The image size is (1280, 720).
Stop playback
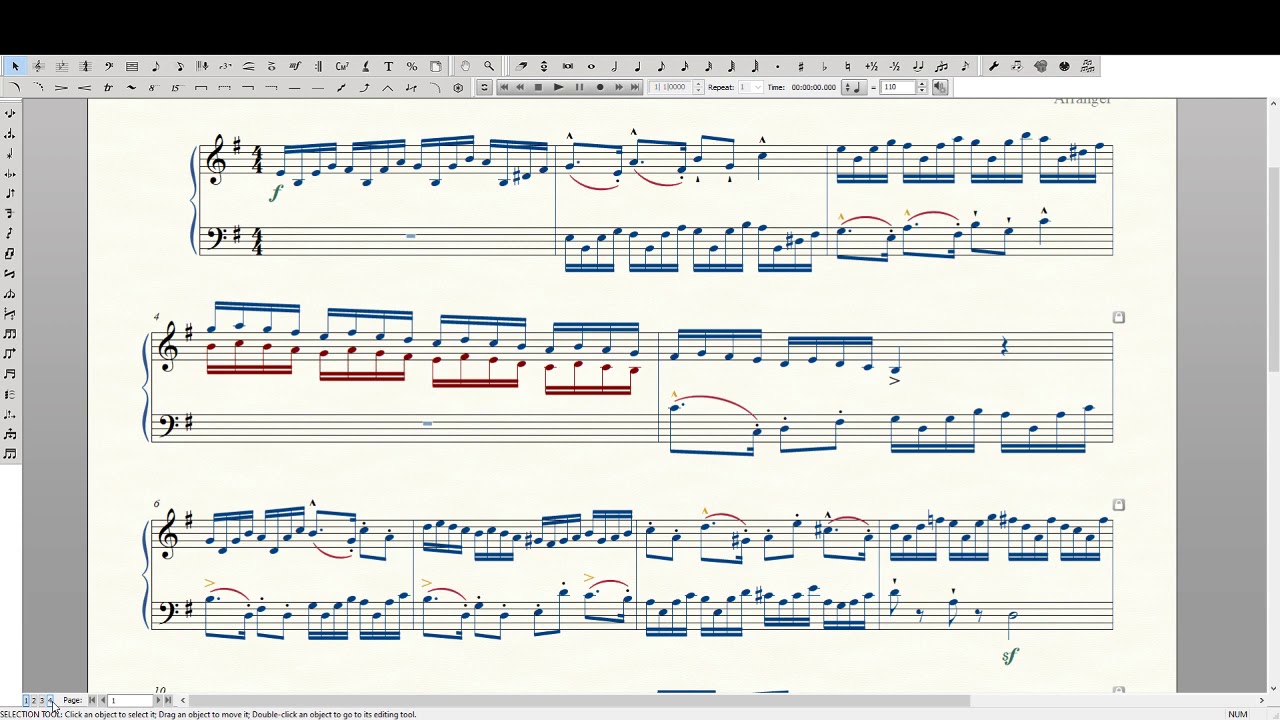pyautogui.click(x=538, y=87)
